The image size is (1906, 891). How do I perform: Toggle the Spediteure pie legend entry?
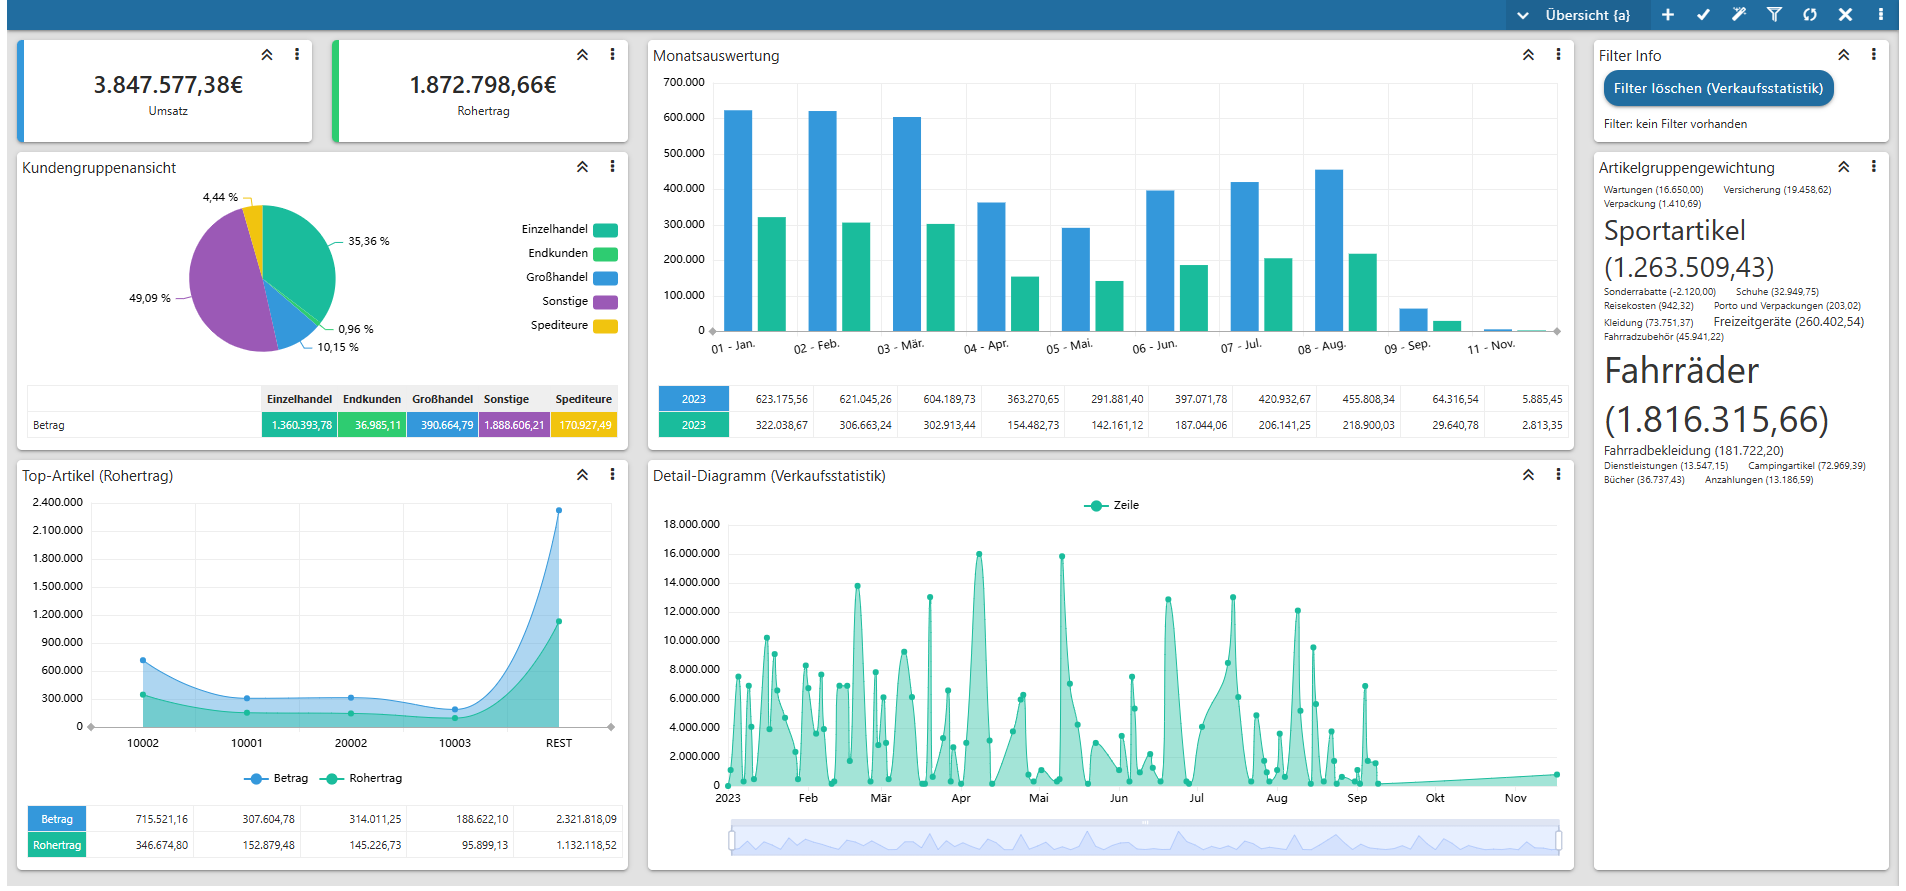click(574, 326)
